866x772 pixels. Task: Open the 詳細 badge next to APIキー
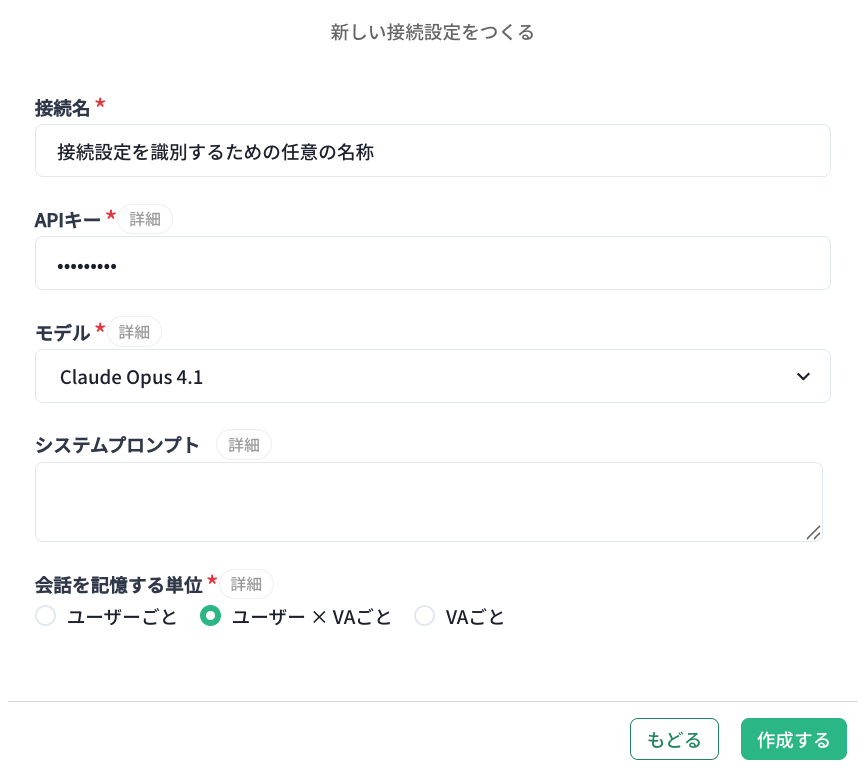coord(145,219)
